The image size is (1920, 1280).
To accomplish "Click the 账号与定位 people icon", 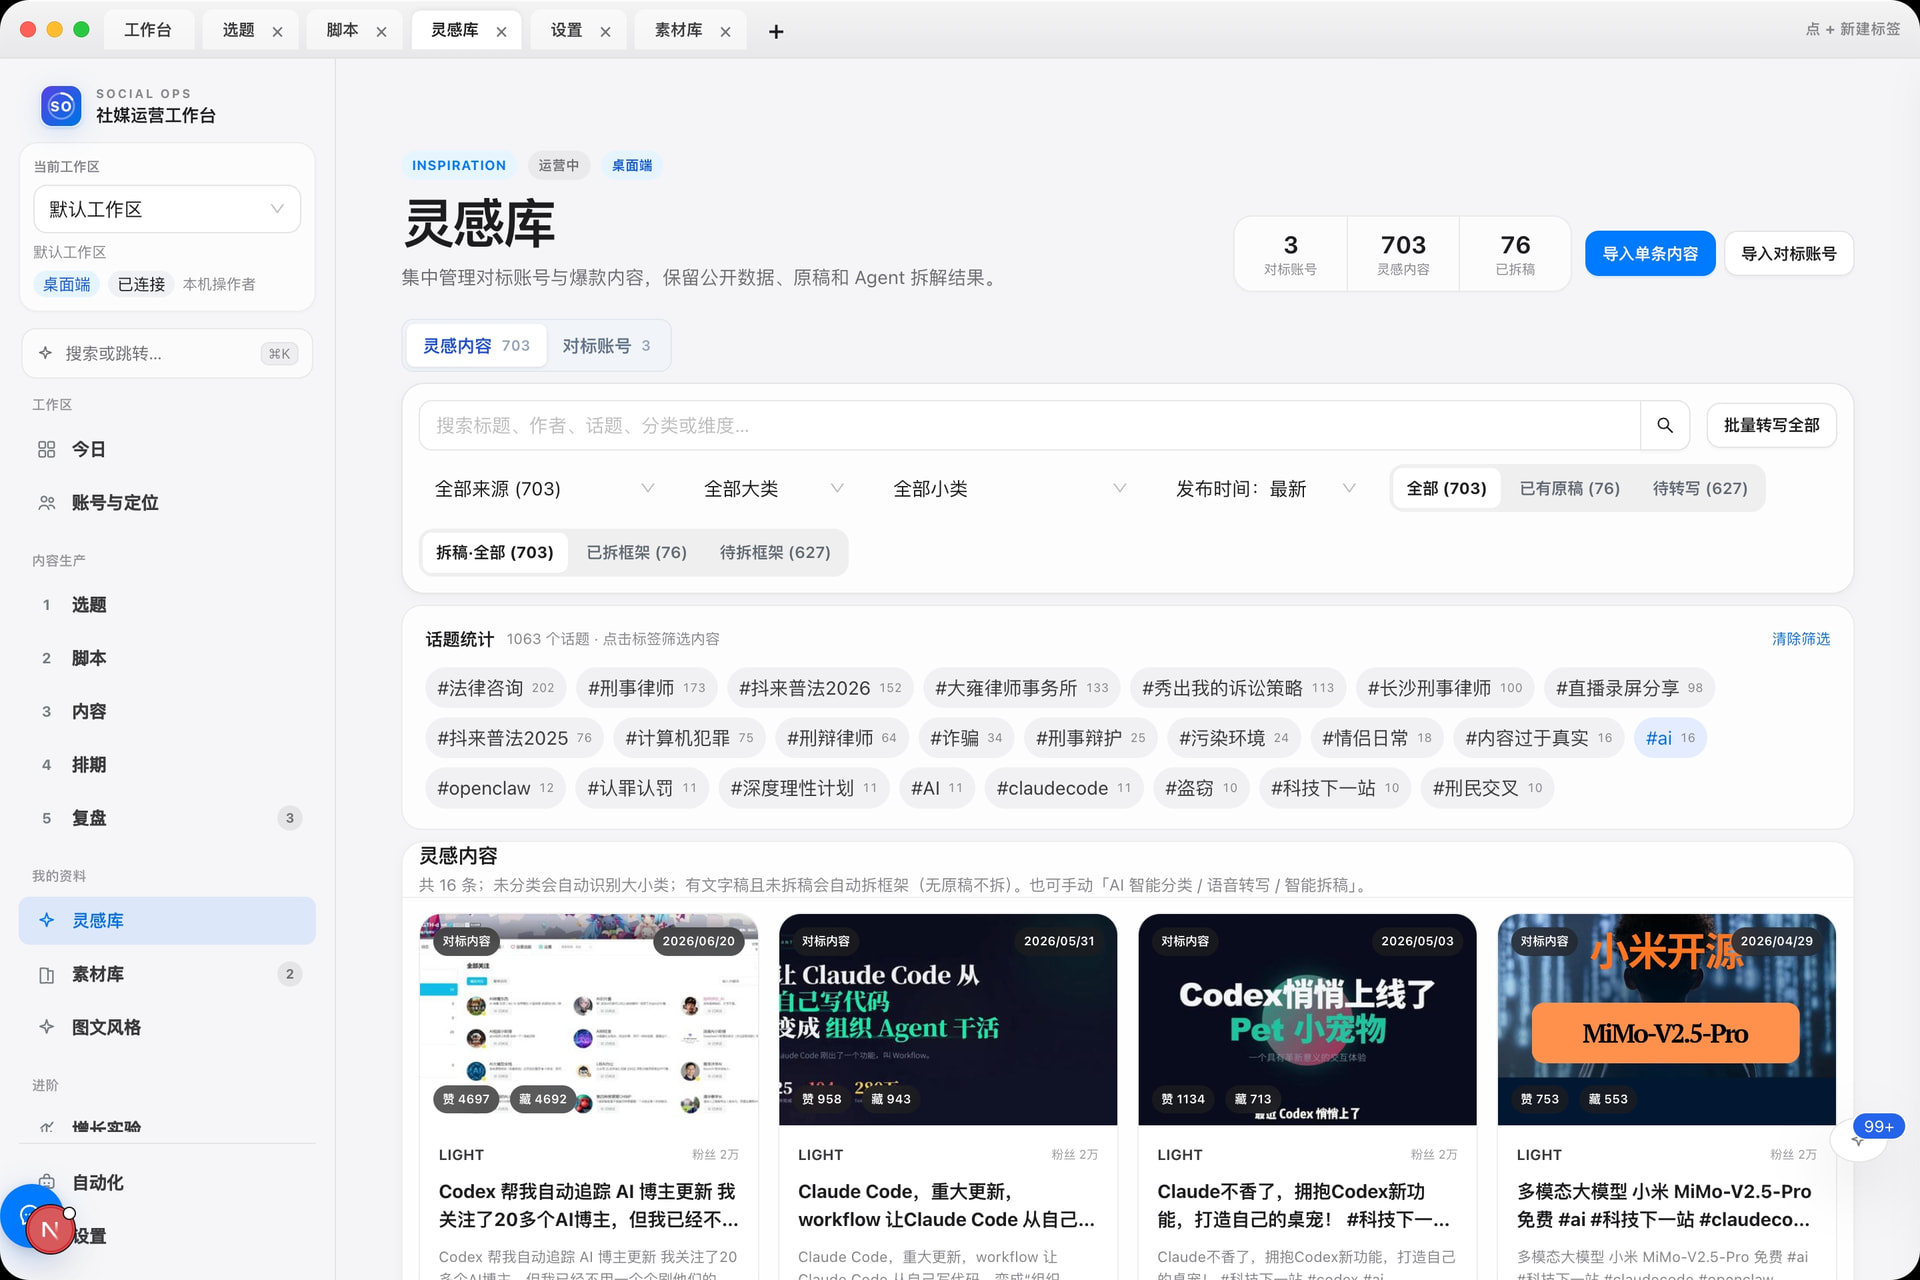I will click(46, 503).
